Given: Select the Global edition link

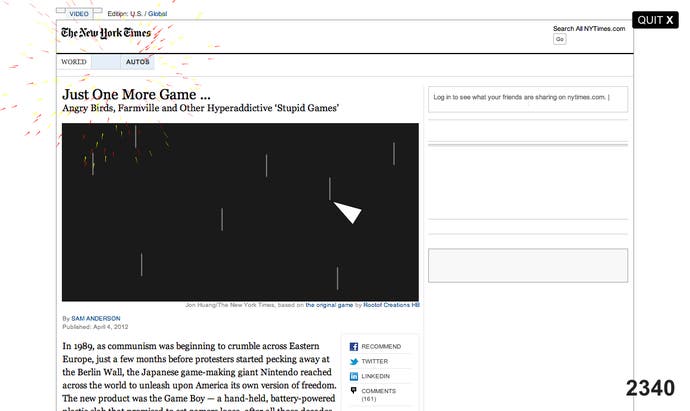Looking at the screenshot, I should click(x=158, y=14).
